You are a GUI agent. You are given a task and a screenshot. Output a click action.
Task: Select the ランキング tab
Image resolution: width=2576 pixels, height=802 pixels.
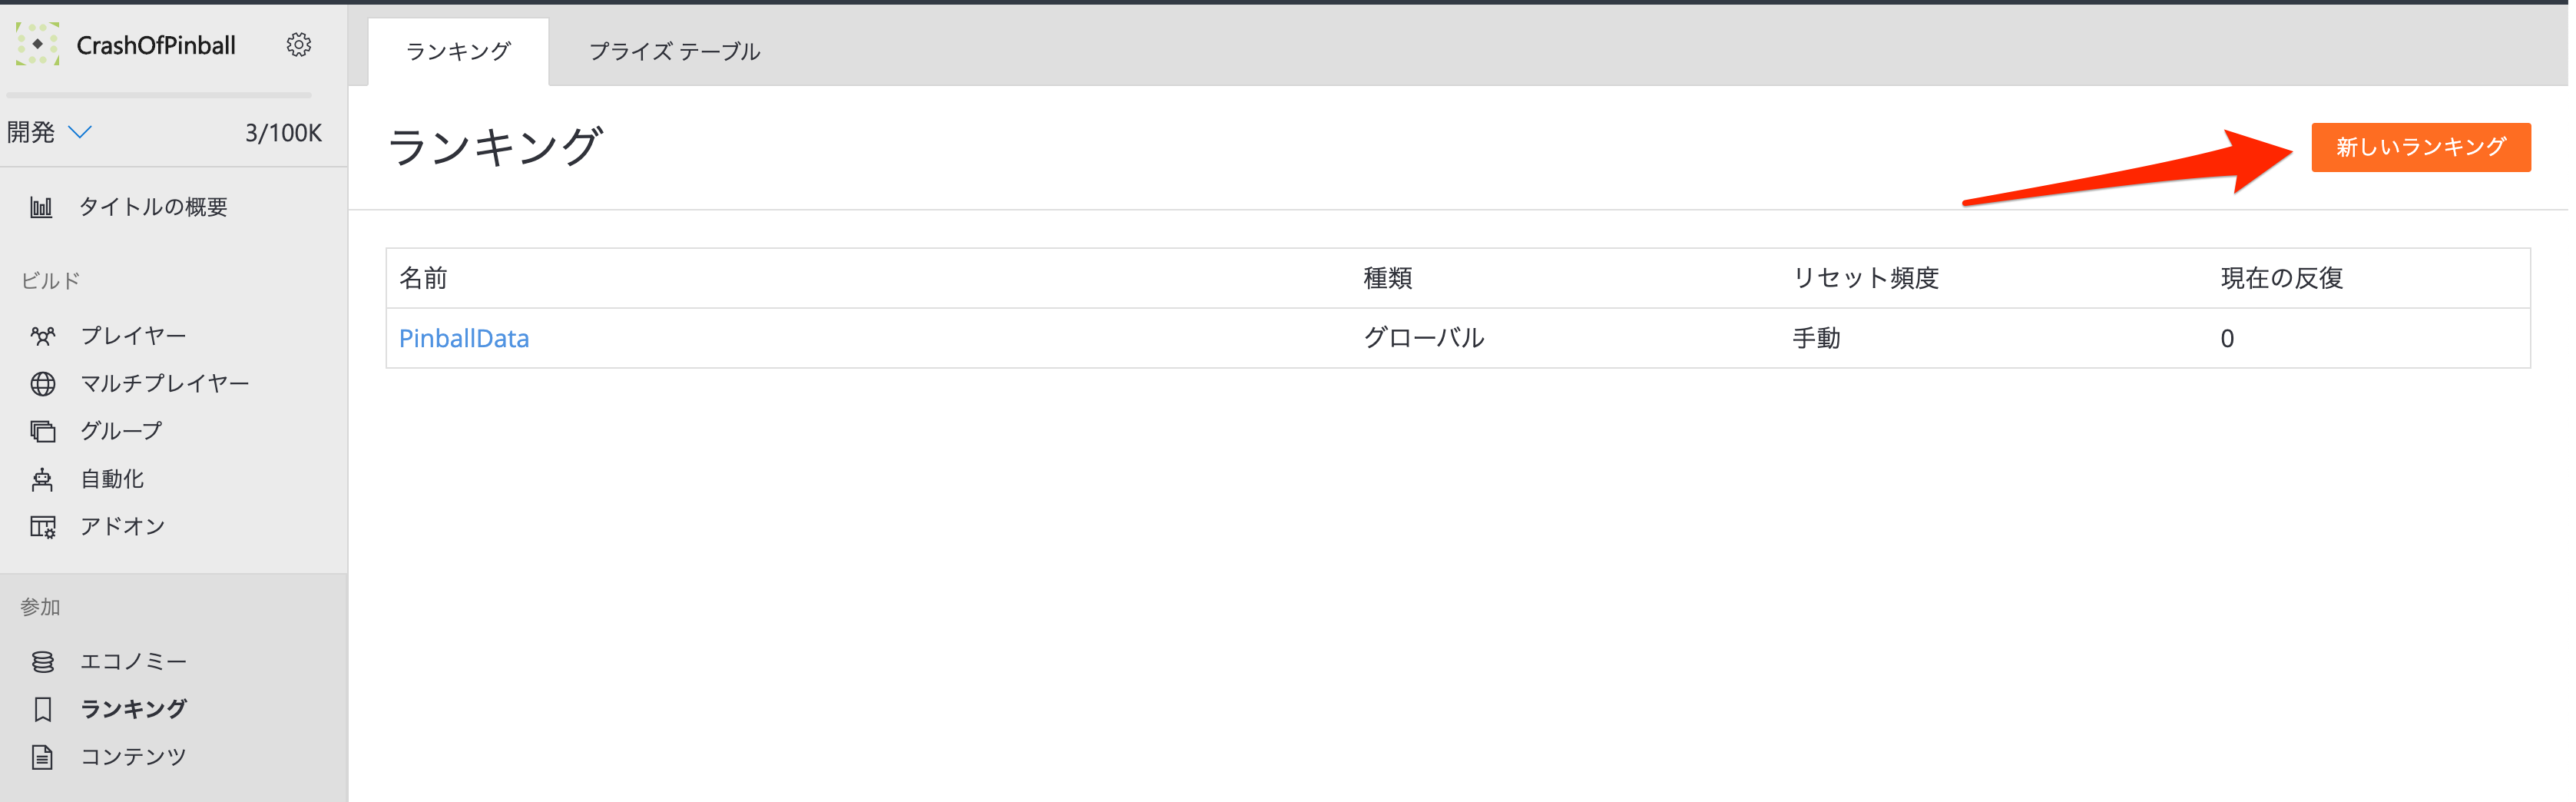pyautogui.click(x=456, y=51)
